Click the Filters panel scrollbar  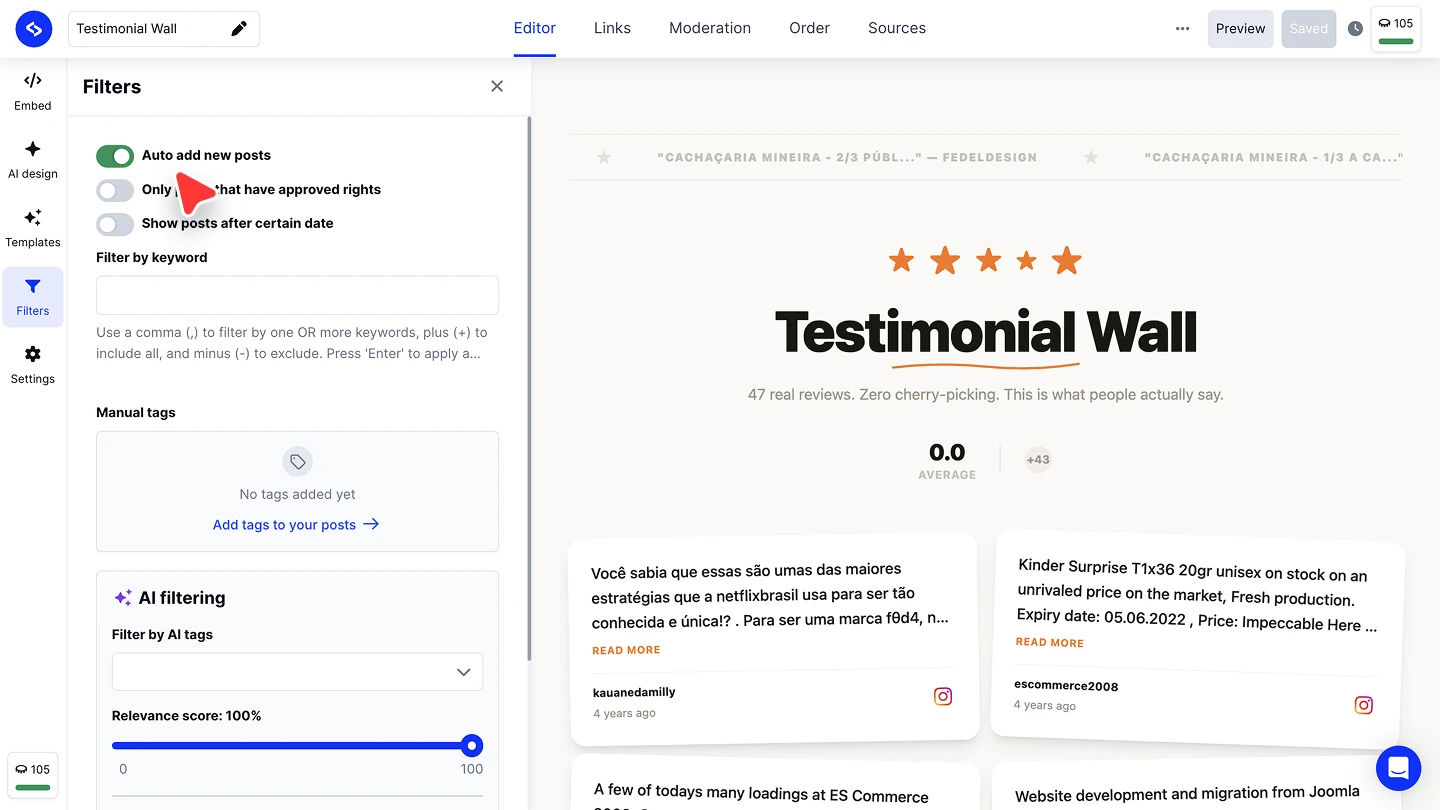(x=529, y=390)
